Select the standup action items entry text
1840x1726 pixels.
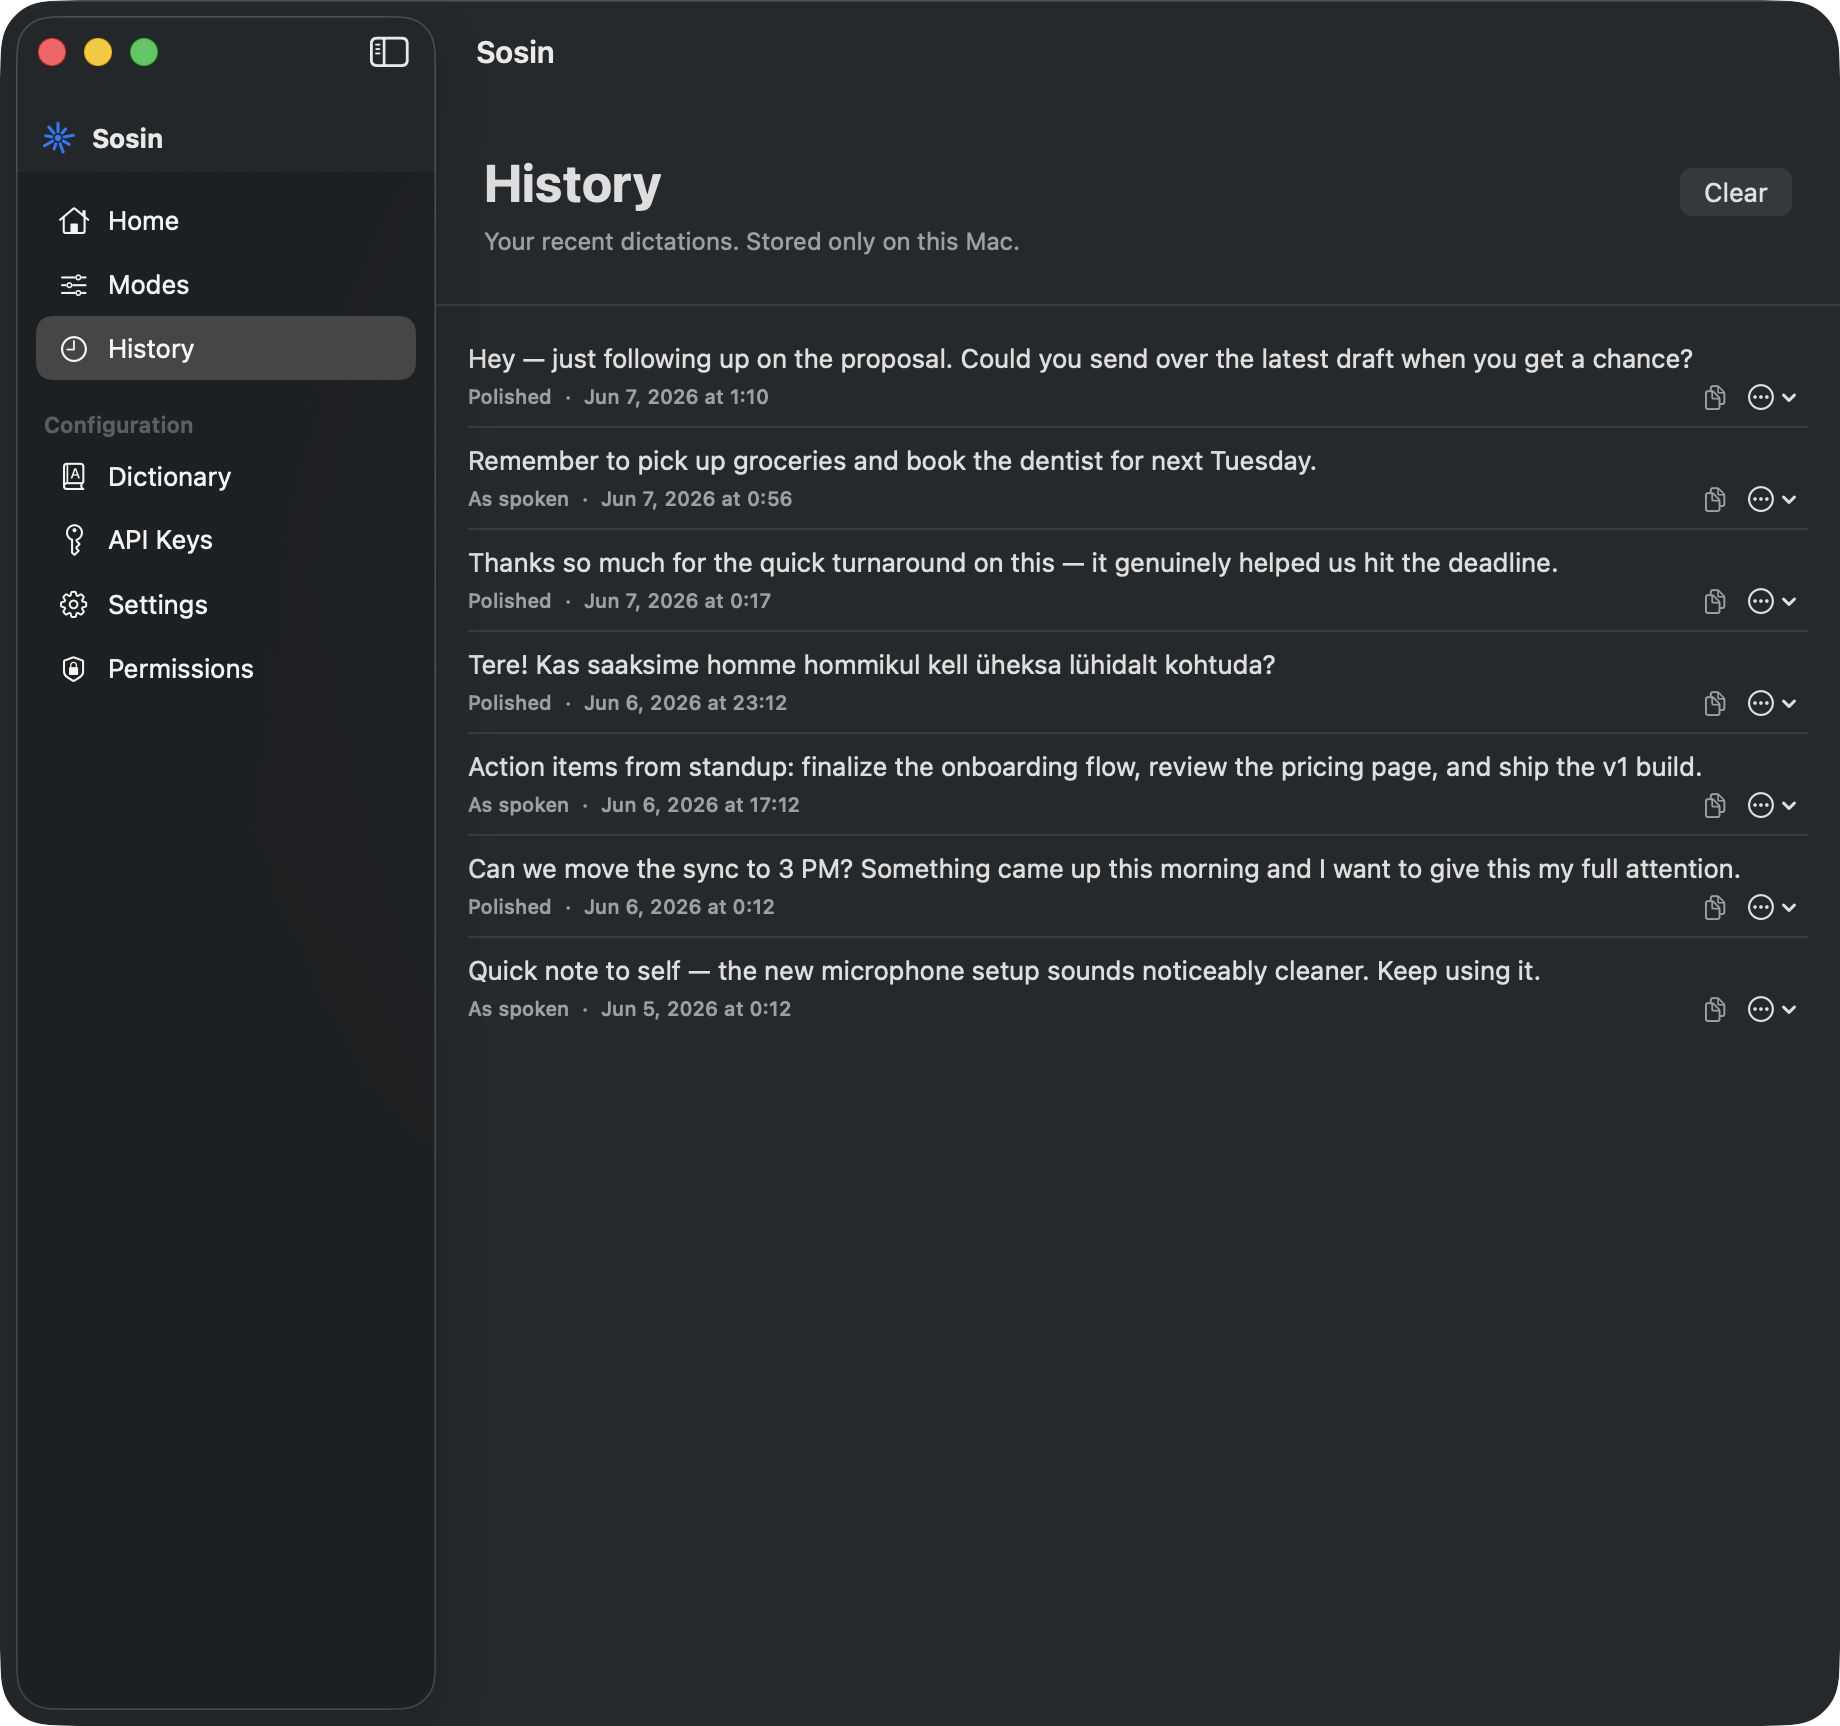pos(1085,767)
